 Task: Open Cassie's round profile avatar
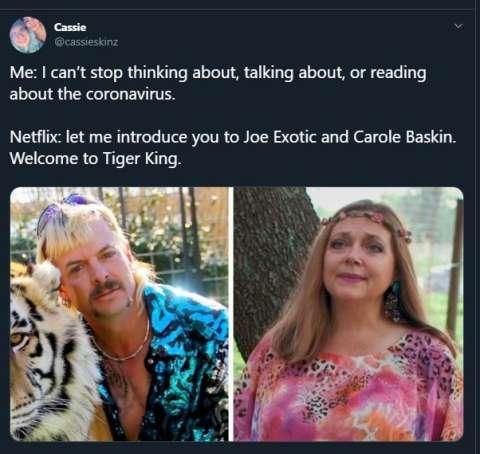(x=28, y=35)
